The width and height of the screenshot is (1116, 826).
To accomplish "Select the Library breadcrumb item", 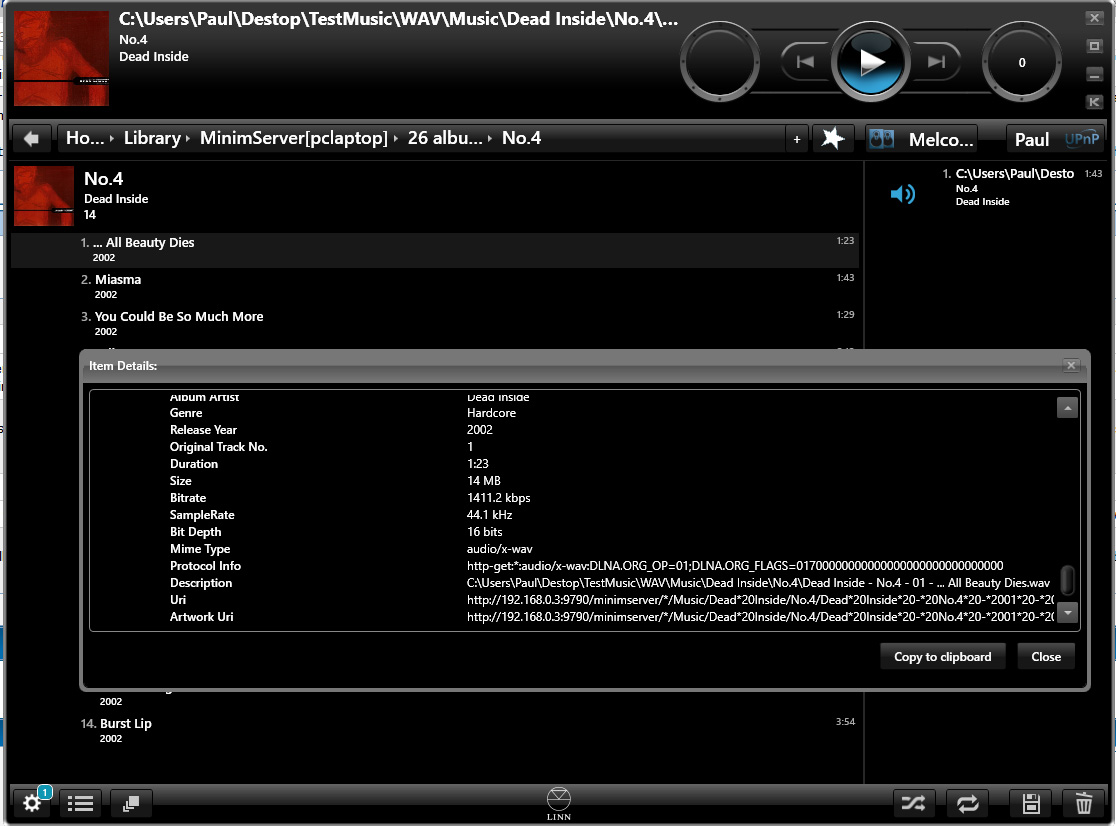I will coord(152,138).
